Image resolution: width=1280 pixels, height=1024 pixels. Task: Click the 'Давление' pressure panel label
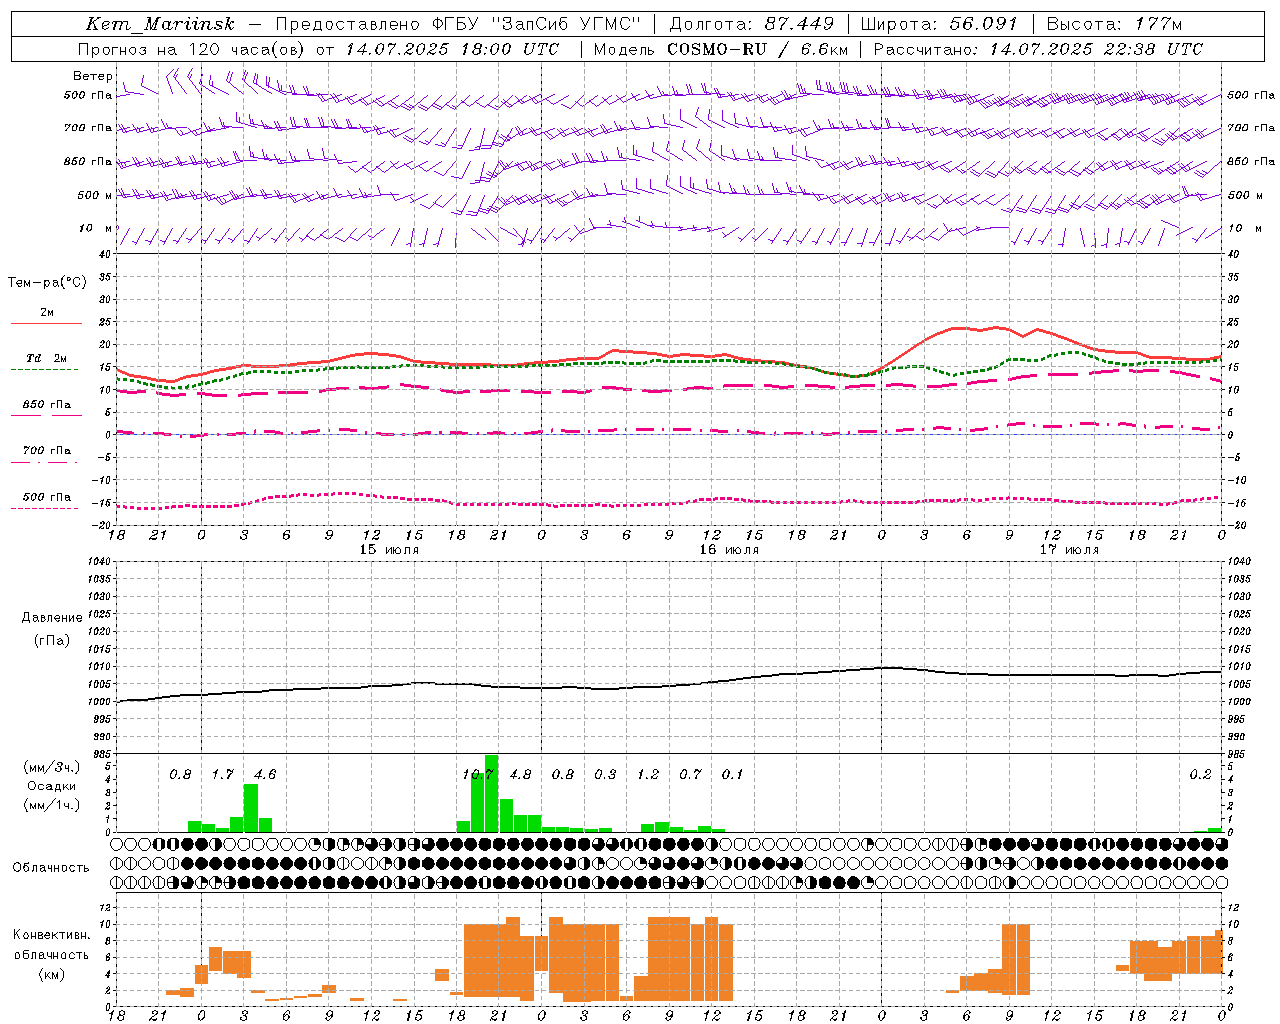[x=52, y=618]
